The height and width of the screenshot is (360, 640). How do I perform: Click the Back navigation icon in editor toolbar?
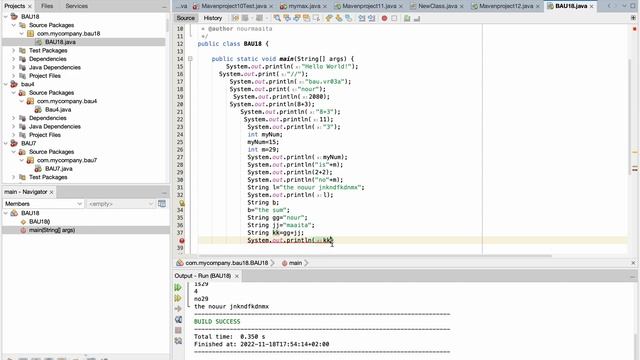[x=245, y=18]
